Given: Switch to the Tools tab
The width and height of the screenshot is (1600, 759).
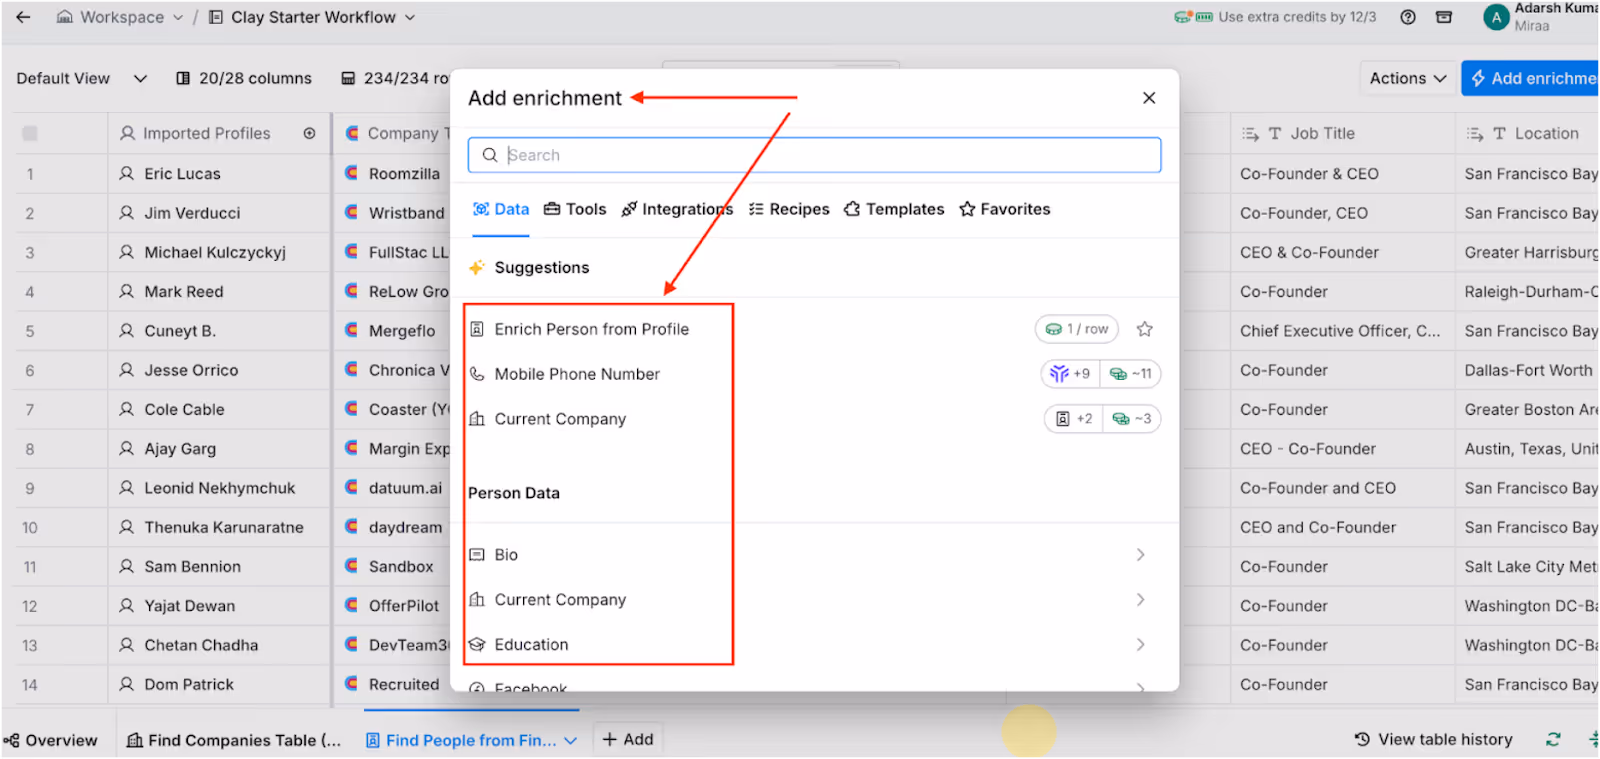Looking at the screenshot, I should tap(575, 209).
